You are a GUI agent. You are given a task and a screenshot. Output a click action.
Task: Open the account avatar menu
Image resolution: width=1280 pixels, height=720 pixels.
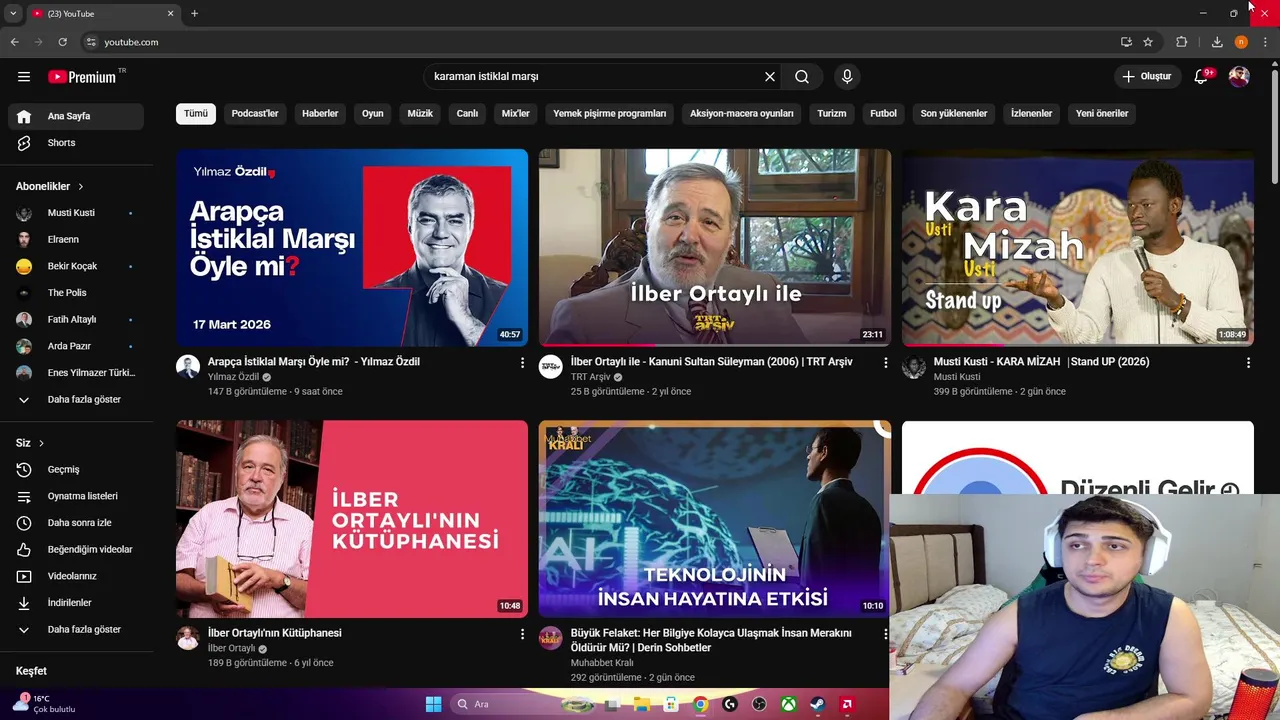1239,77
